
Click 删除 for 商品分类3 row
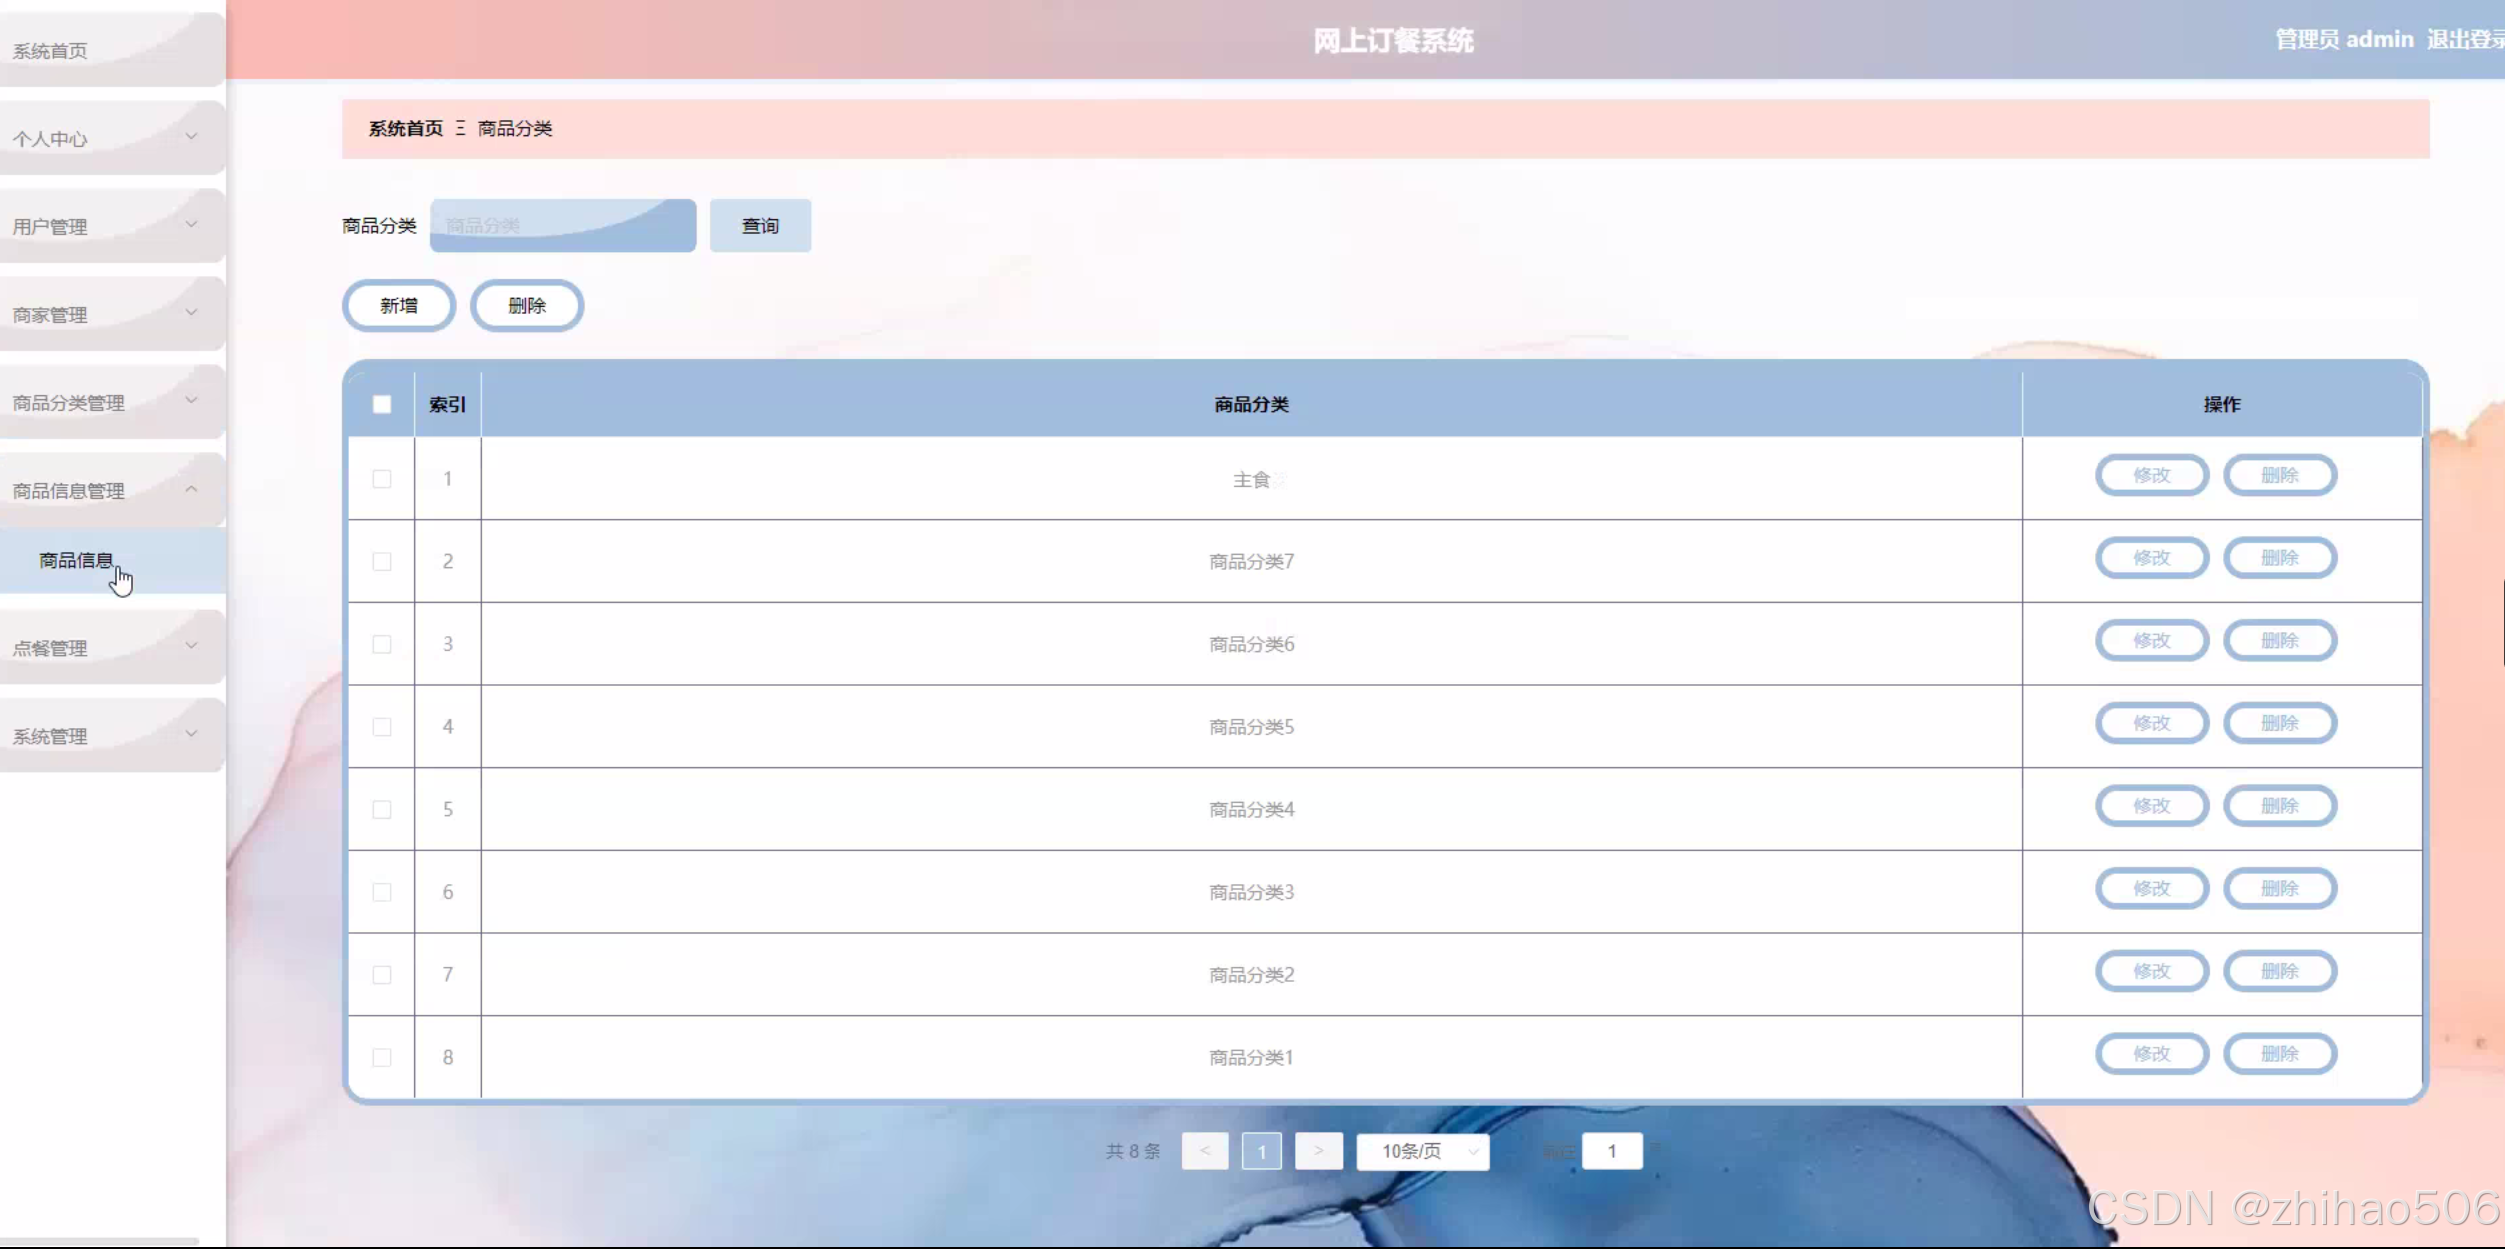[x=2279, y=889]
